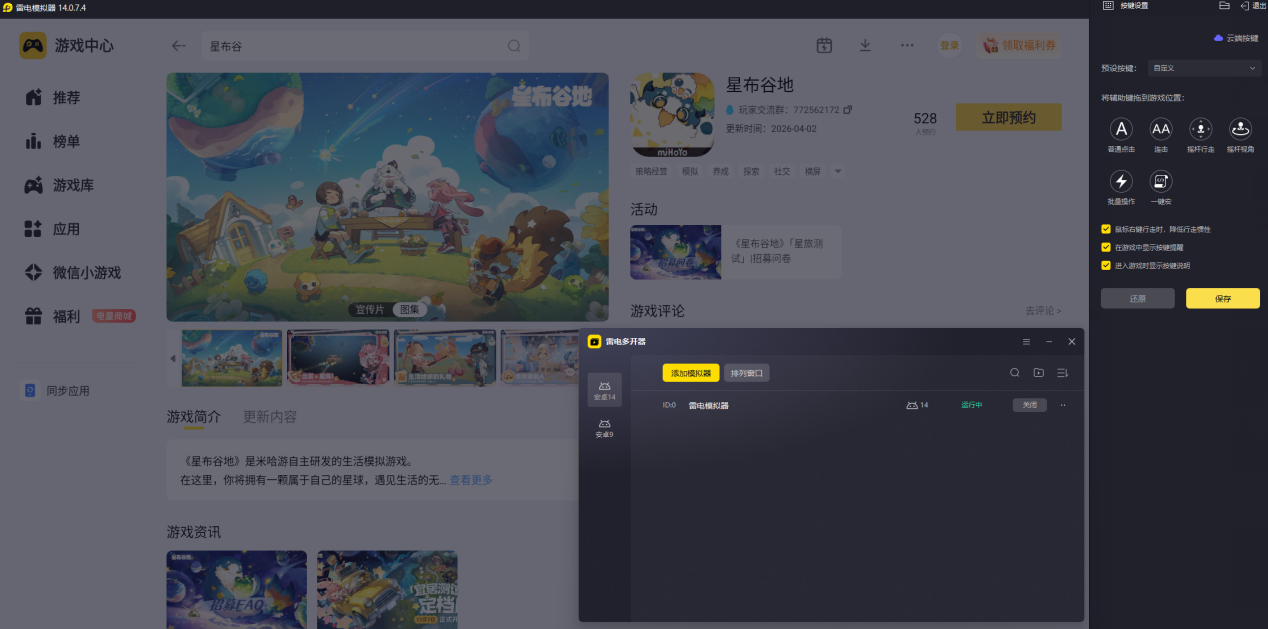Viewport: 1268px width, 629px height.
Task: Click the 探索 tag
Action: coord(751,171)
